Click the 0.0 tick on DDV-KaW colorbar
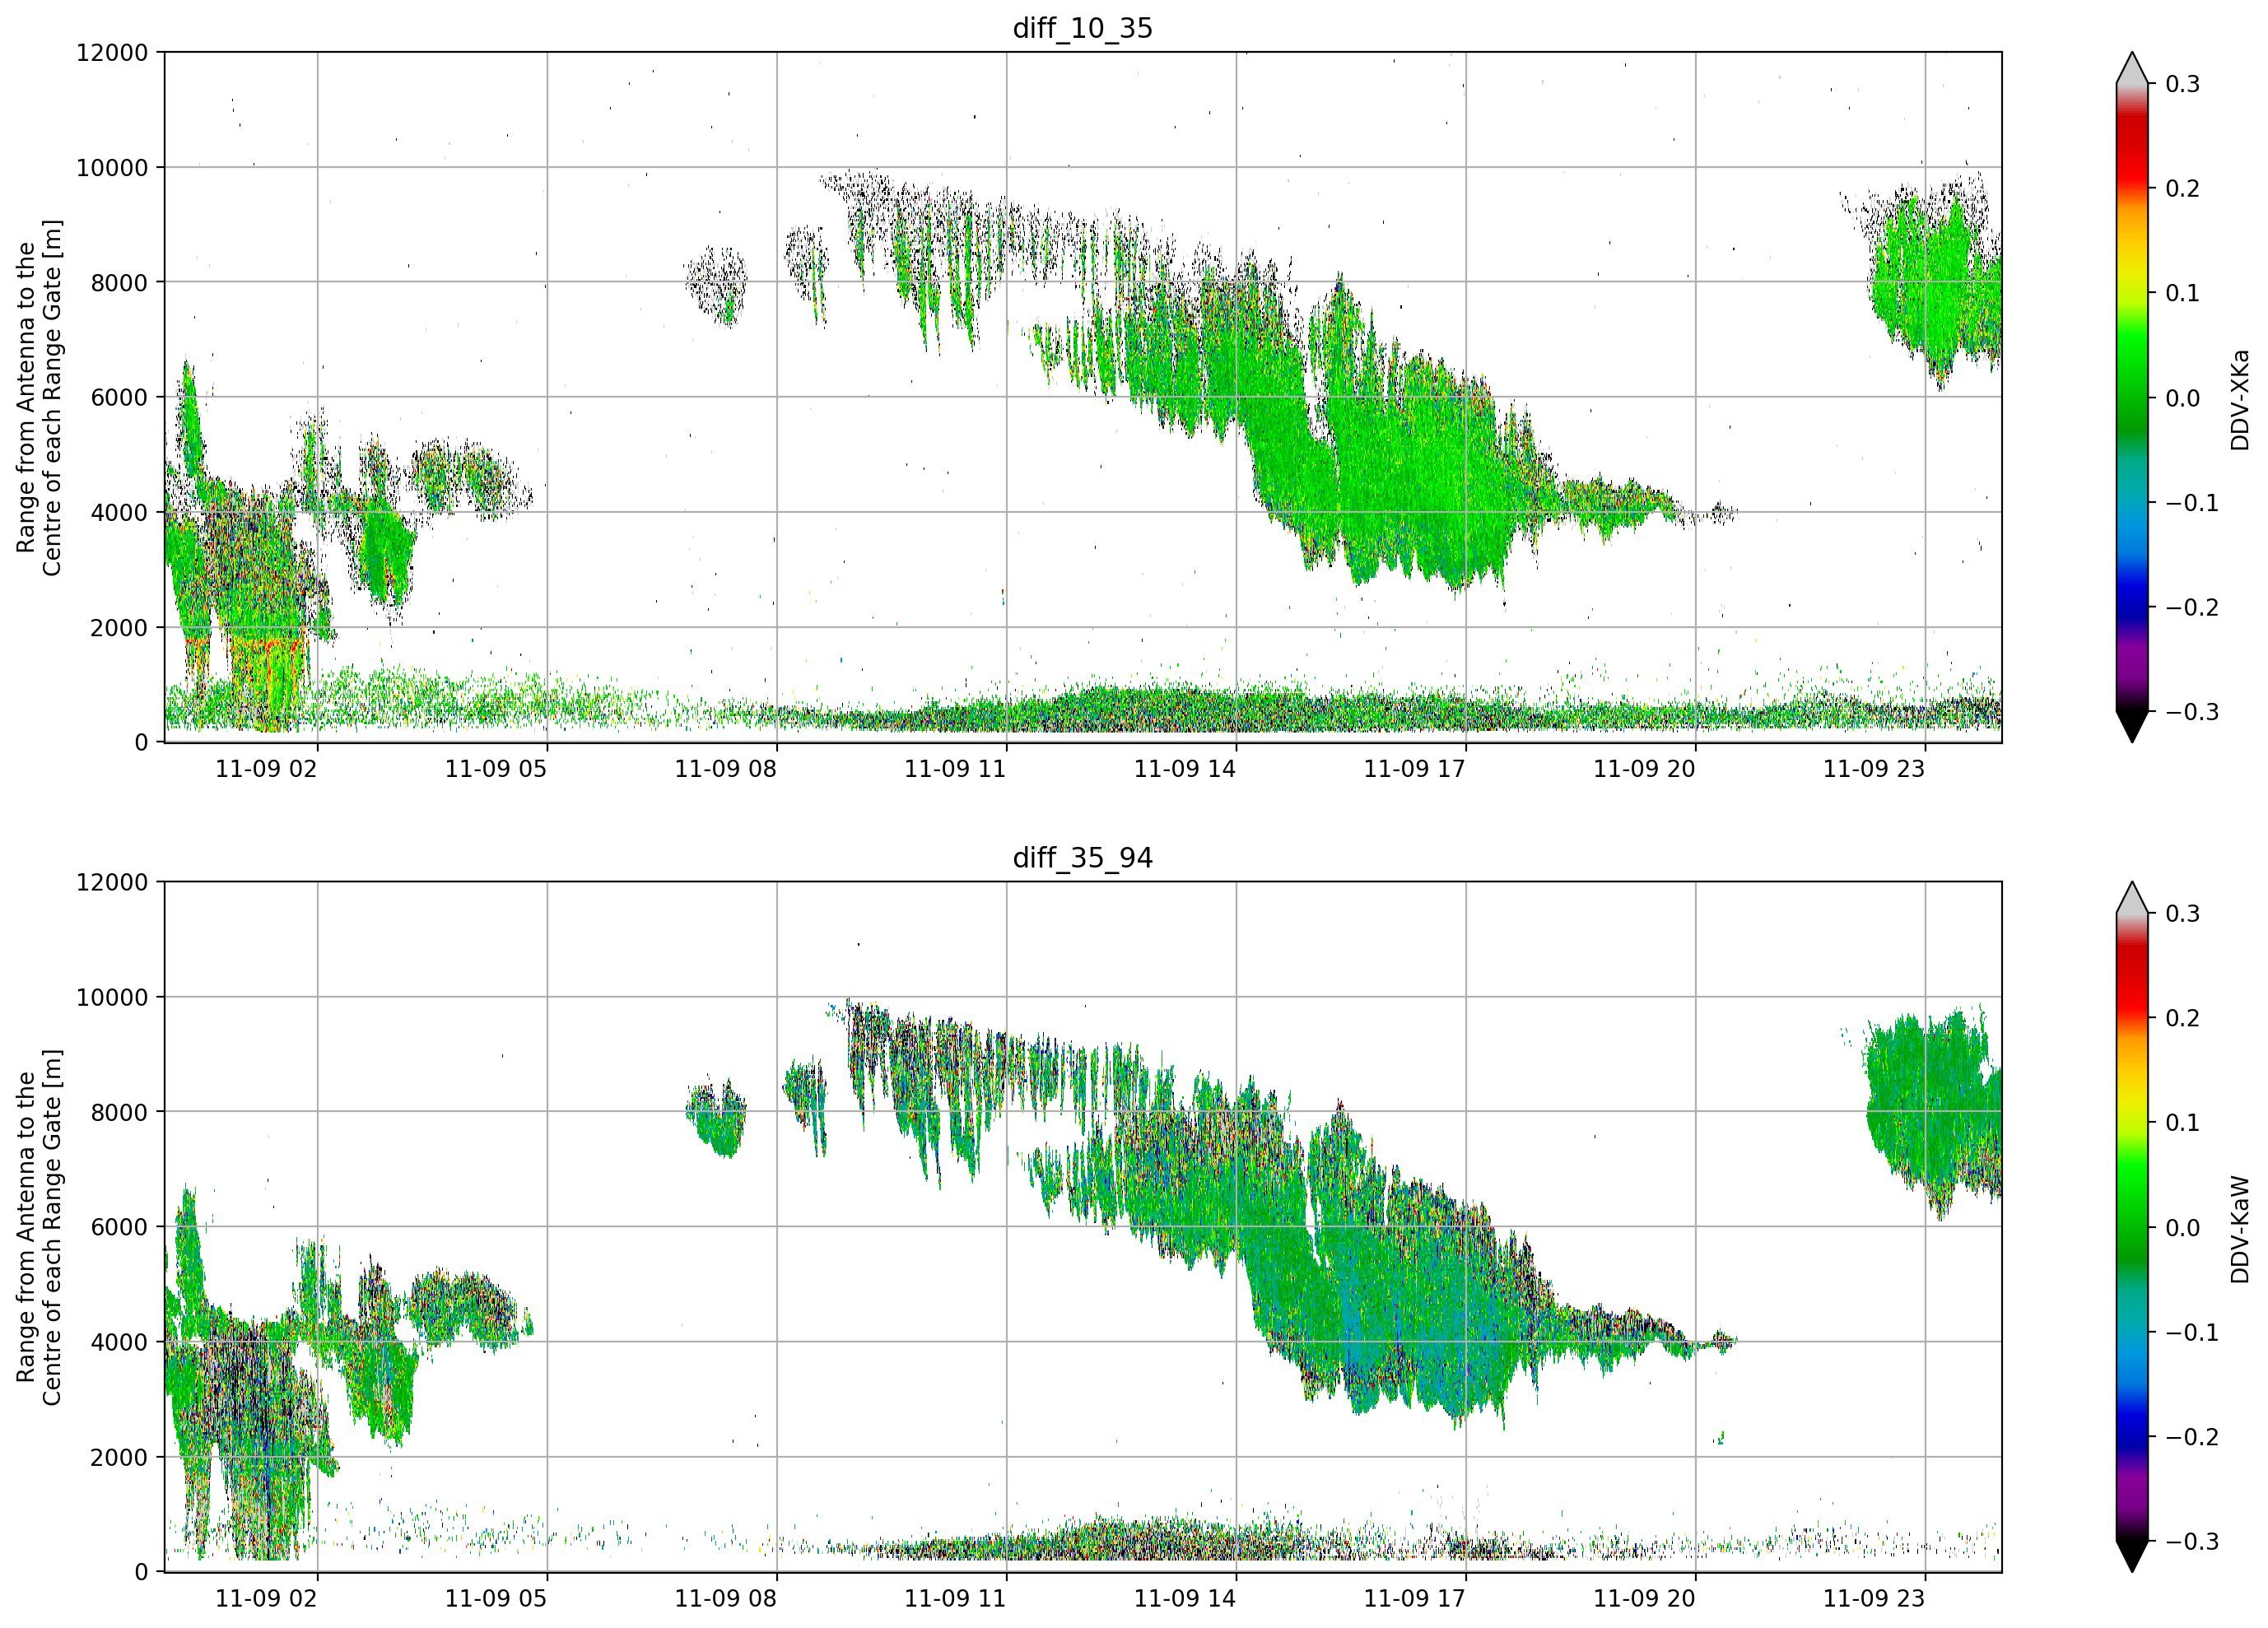This screenshot has height=1628, width=2268. [2182, 1228]
